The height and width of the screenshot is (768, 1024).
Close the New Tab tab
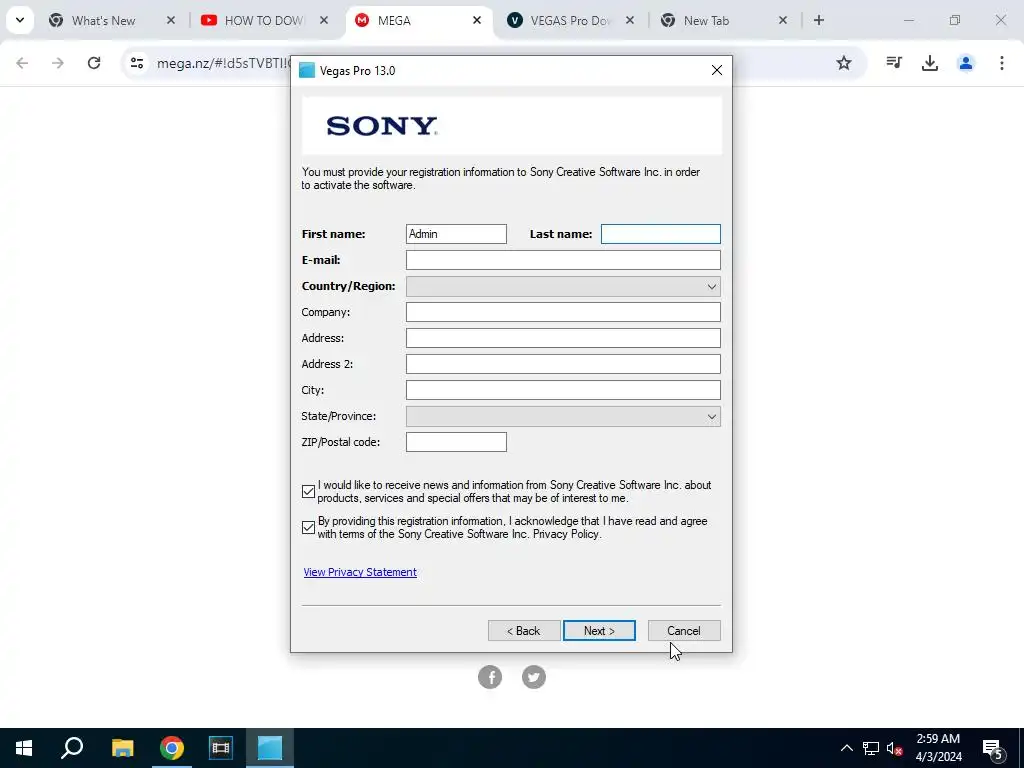click(x=783, y=20)
